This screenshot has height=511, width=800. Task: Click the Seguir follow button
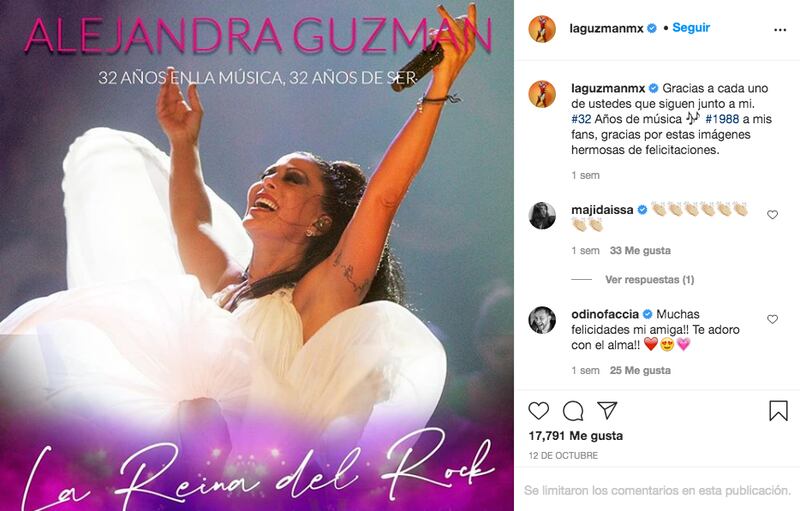tap(691, 28)
